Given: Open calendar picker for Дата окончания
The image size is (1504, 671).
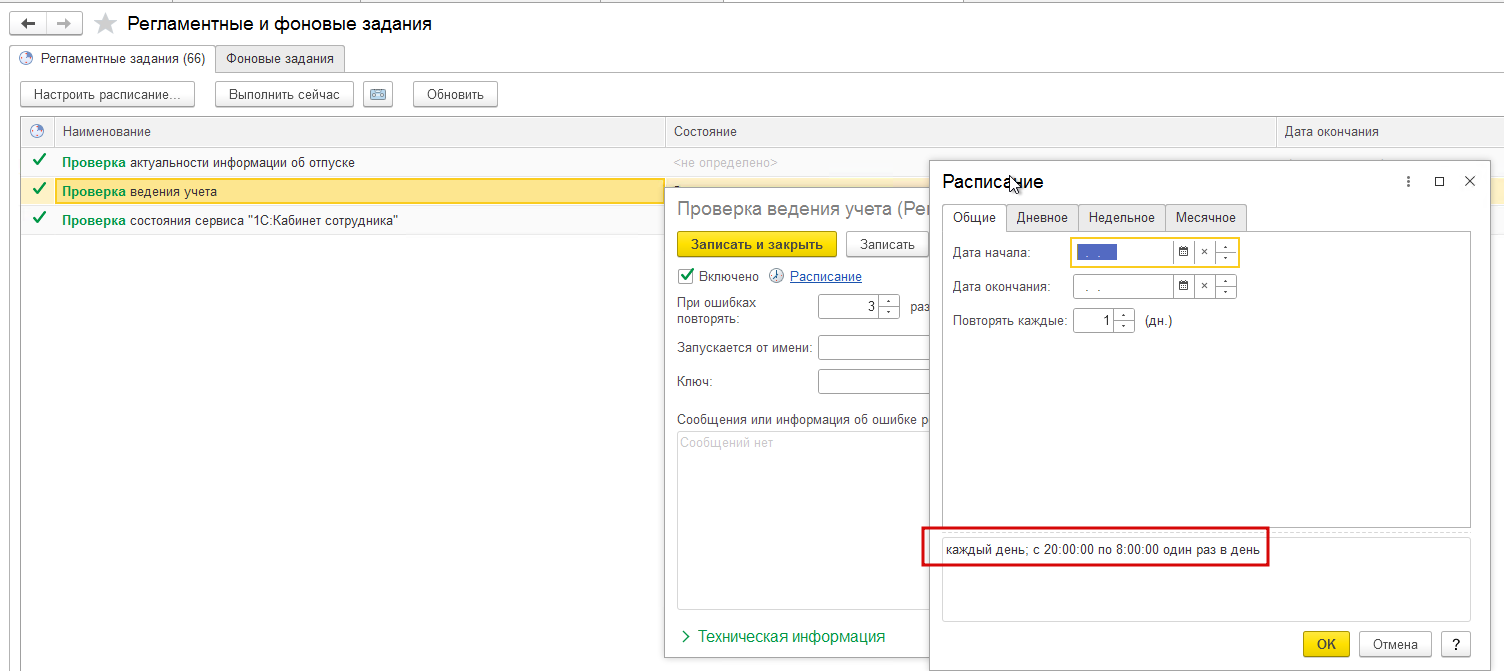Looking at the screenshot, I should coord(1183,286).
